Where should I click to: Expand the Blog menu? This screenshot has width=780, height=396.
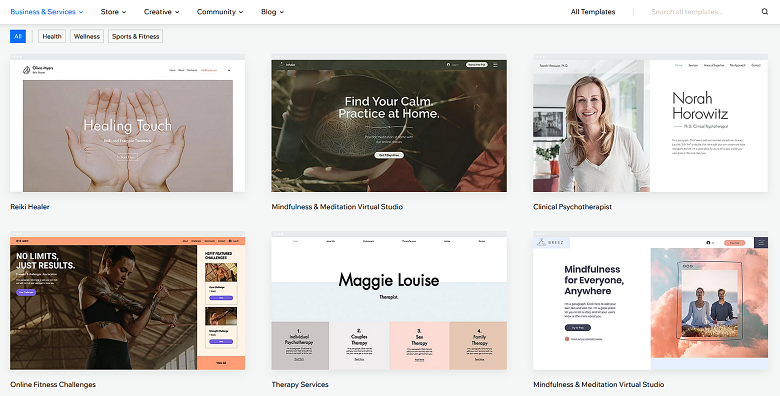[x=272, y=11]
